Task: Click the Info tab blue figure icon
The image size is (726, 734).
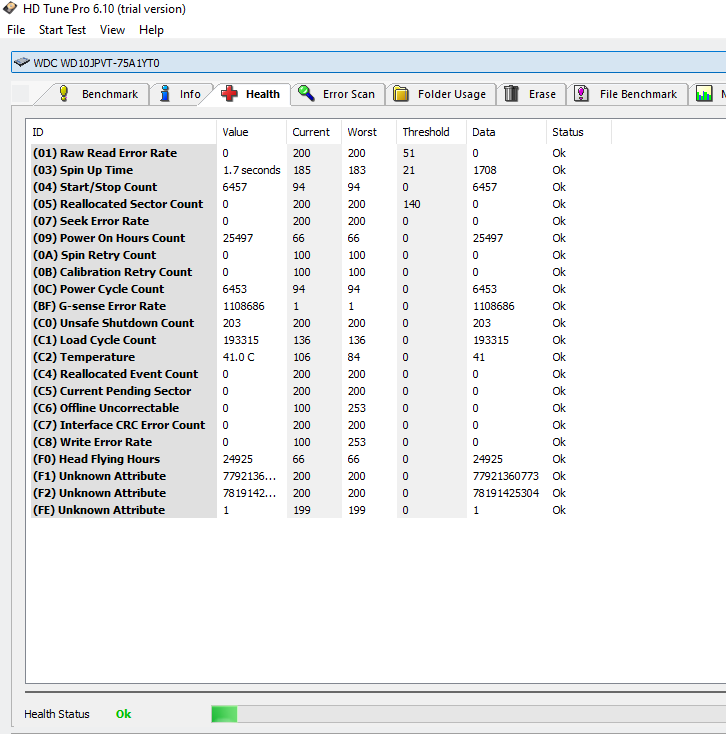Action: pyautogui.click(x=165, y=94)
